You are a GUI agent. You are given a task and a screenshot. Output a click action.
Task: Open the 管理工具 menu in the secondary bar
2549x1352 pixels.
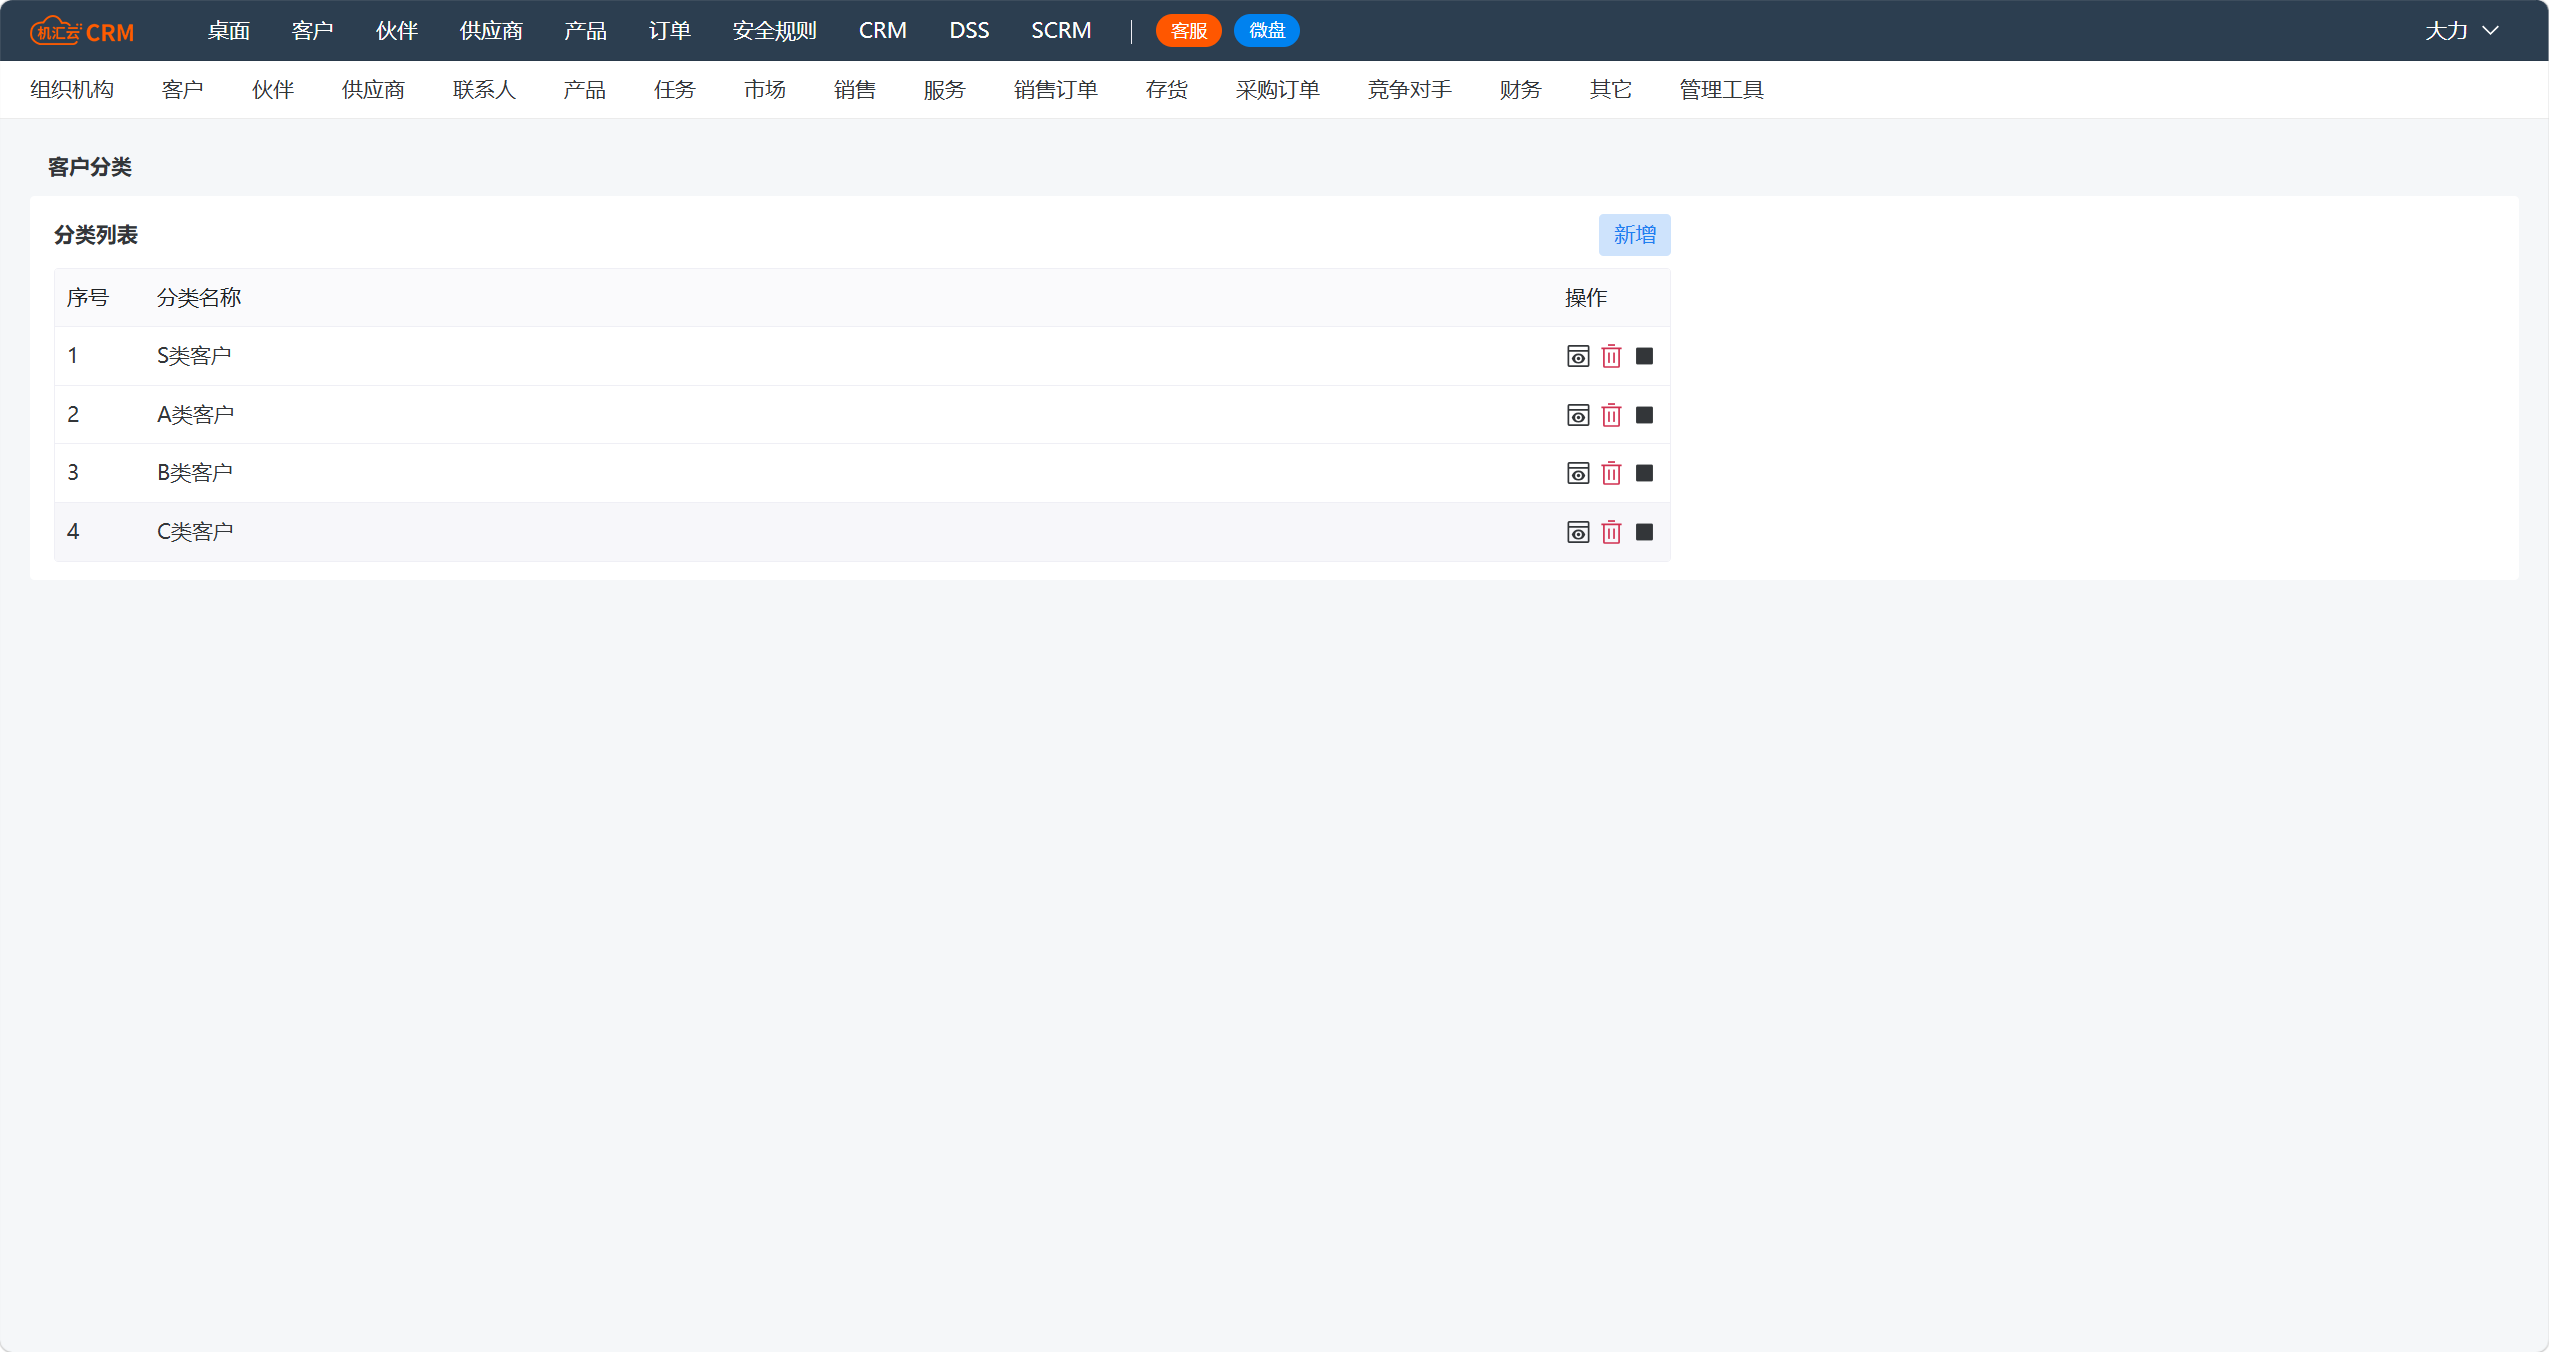click(x=1721, y=90)
